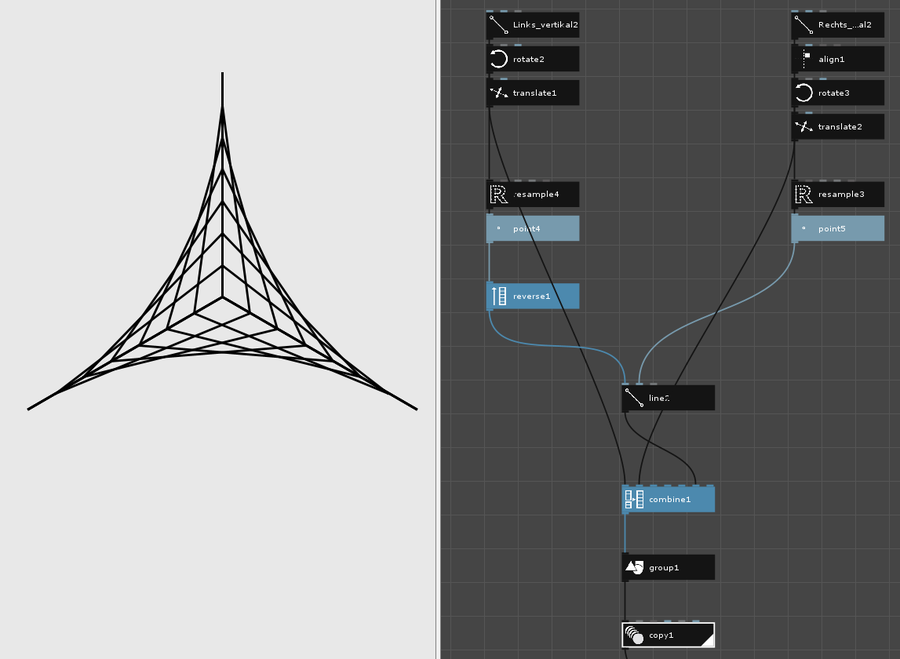Select the 'rotate2' node label
Image resolution: width=900 pixels, height=659 pixels.
pos(529,59)
